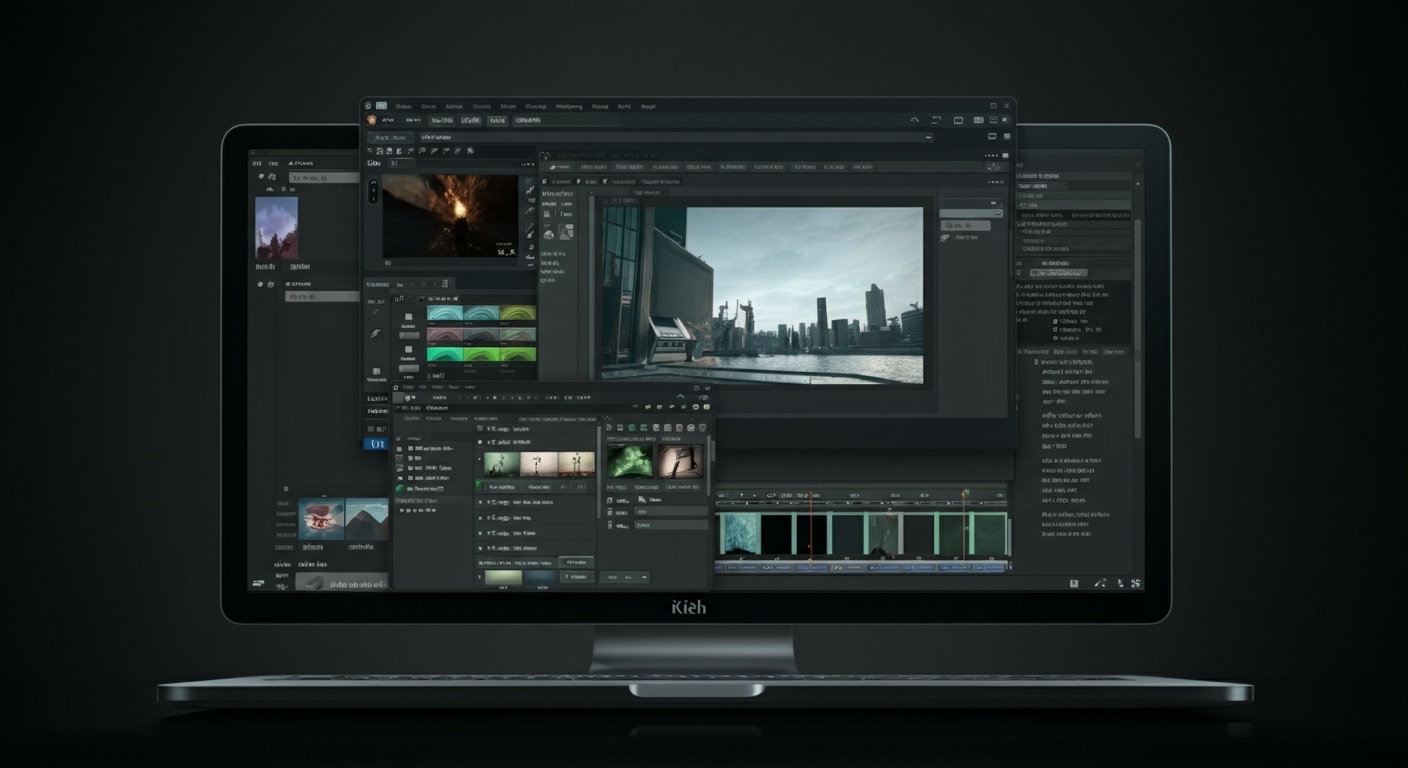Select the first teal clip in the timeline
Image resolution: width=1408 pixels, height=768 pixels.
742,533
